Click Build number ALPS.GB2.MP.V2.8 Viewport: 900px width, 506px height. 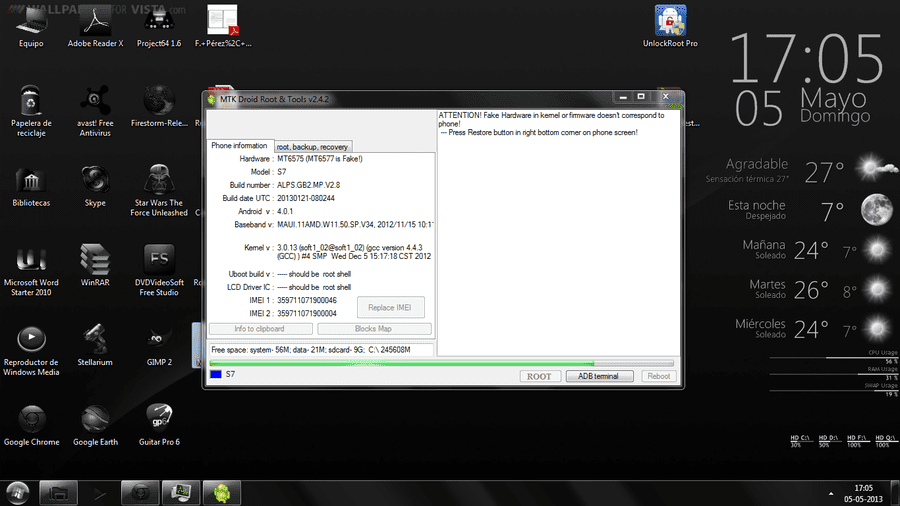[309, 185]
